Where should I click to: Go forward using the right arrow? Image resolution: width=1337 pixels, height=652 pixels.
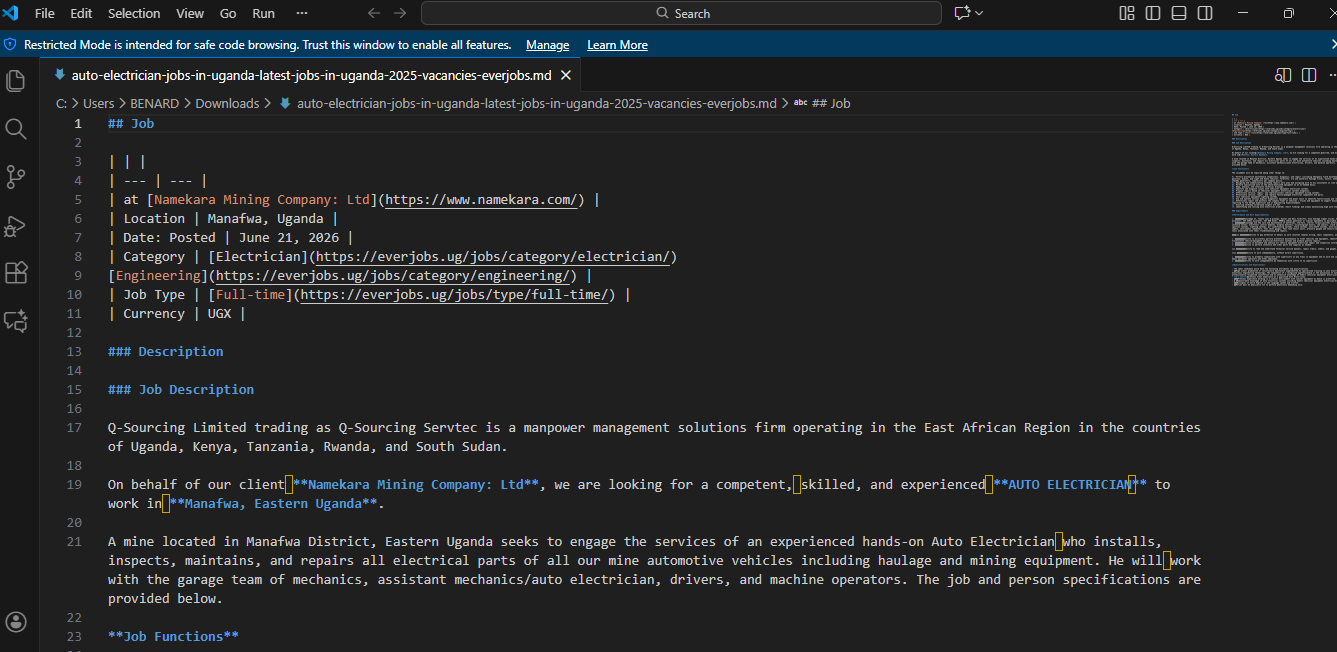click(x=400, y=13)
